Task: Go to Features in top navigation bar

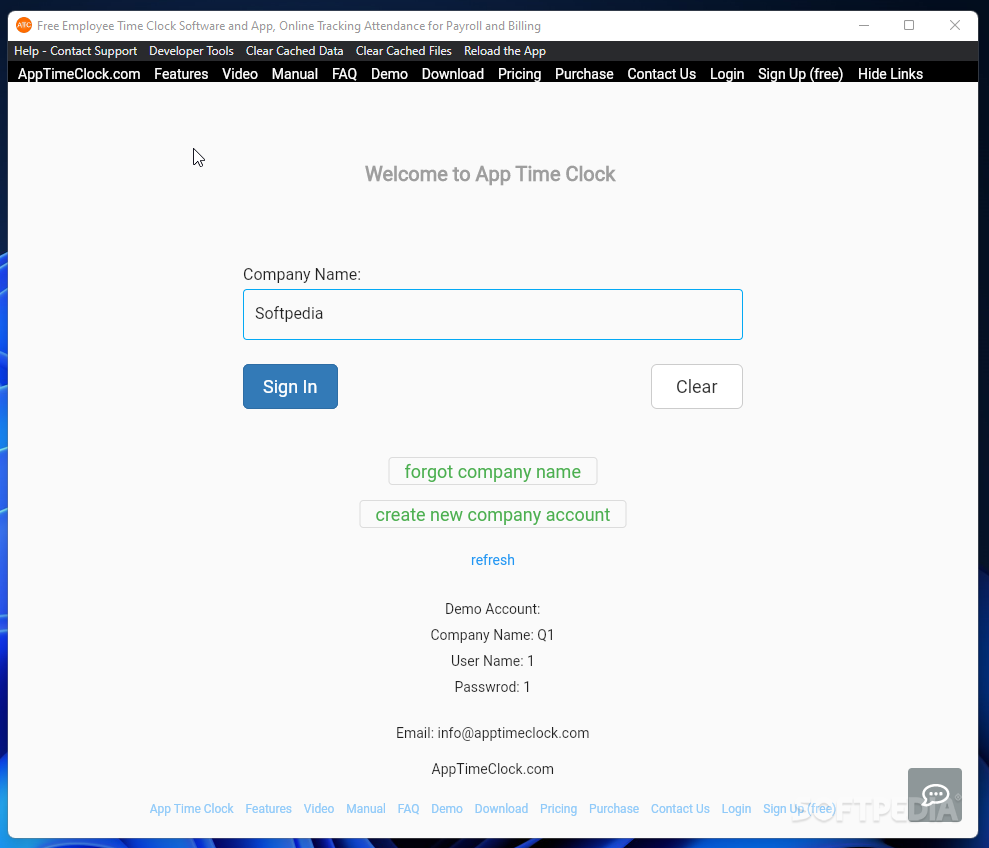Action: (181, 74)
